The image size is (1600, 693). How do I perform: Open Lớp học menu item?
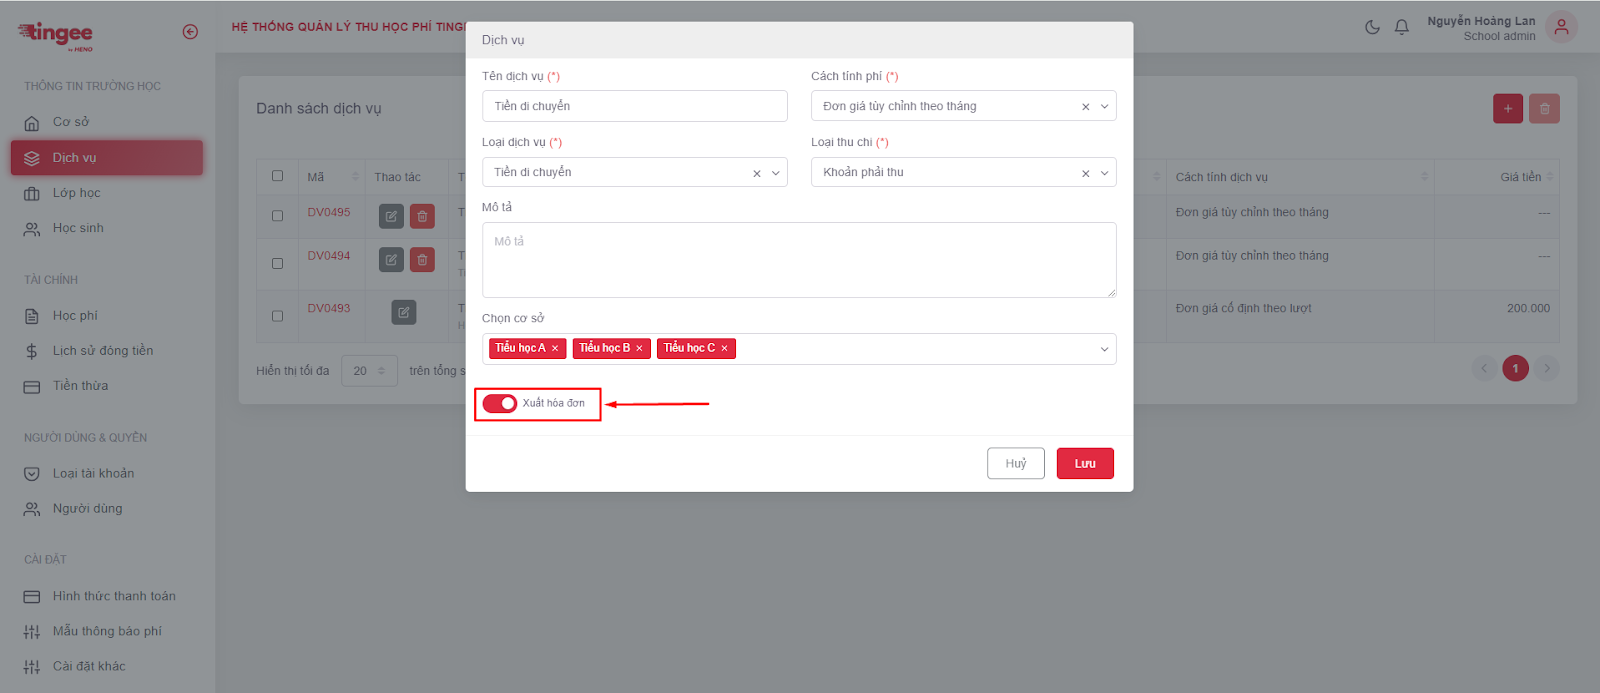pos(76,193)
